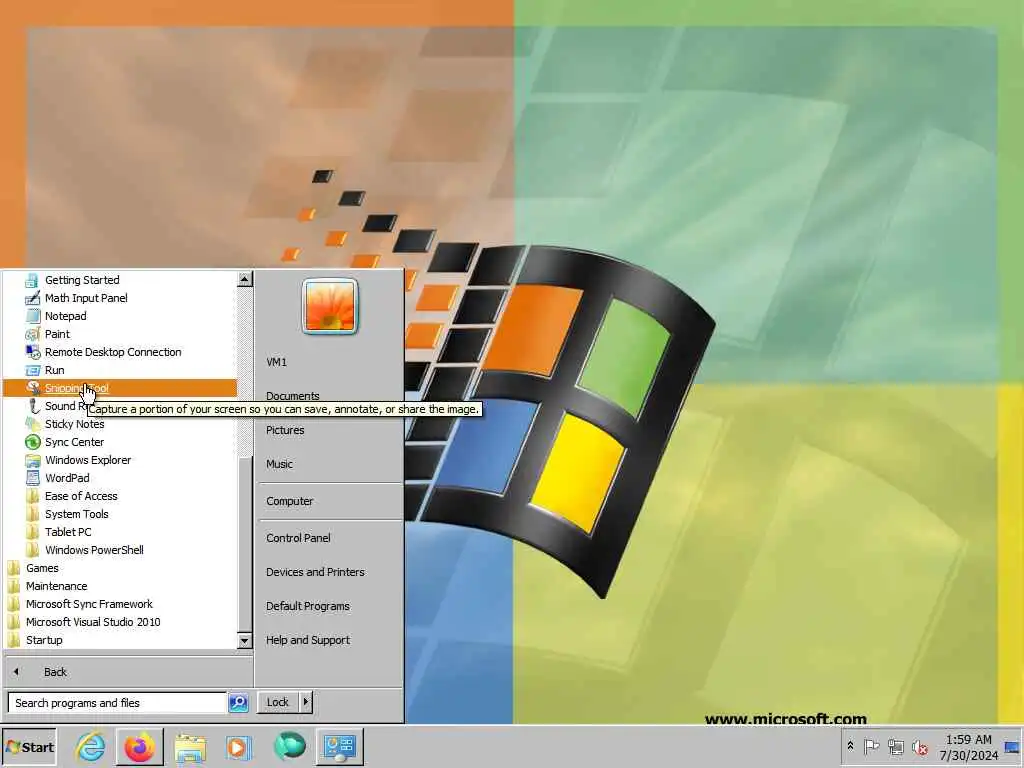Image resolution: width=1024 pixels, height=768 pixels.
Task: Launch WordPad
Action: tap(67, 478)
